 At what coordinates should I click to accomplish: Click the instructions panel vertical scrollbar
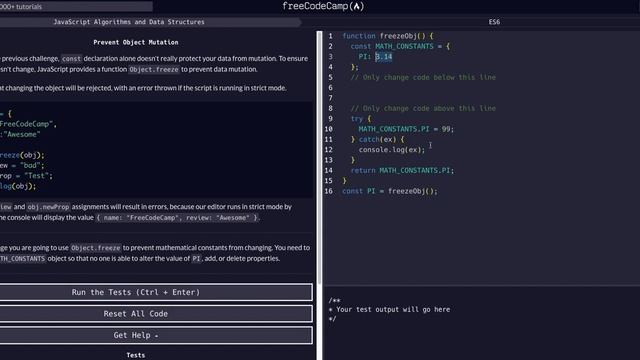[320, 158]
